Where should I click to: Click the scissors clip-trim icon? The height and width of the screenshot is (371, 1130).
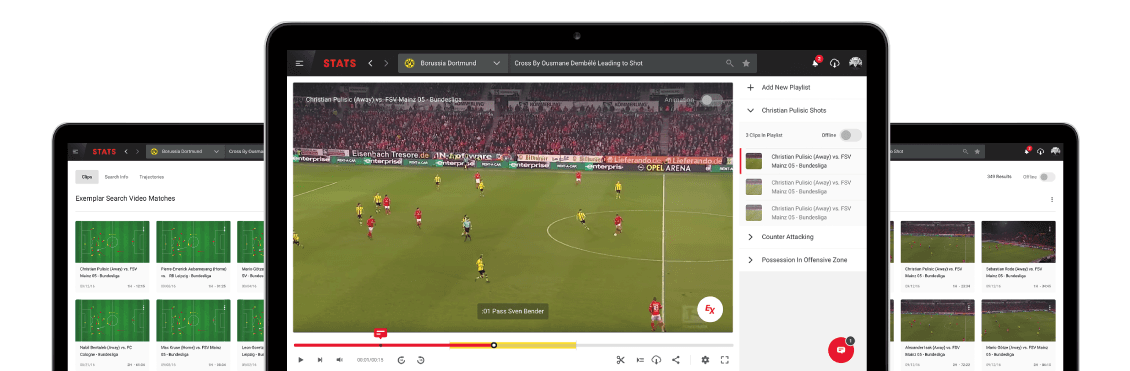pyautogui.click(x=620, y=359)
